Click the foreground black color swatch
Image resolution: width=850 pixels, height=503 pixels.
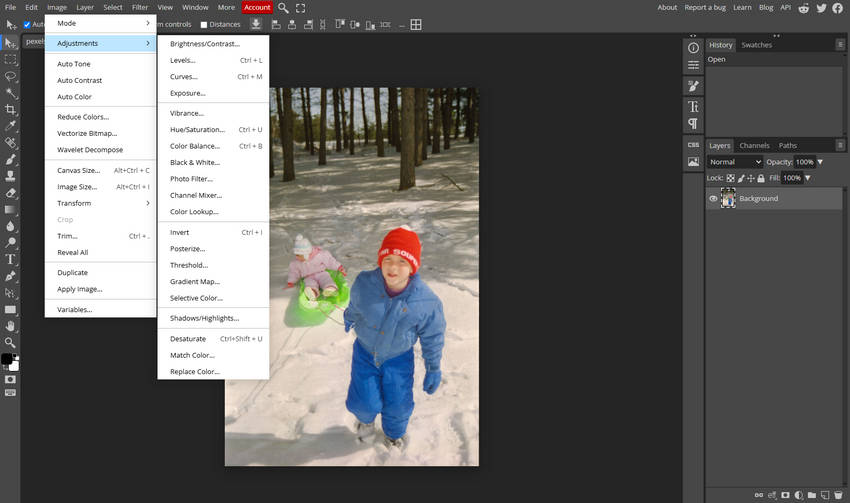pyautogui.click(x=7, y=359)
